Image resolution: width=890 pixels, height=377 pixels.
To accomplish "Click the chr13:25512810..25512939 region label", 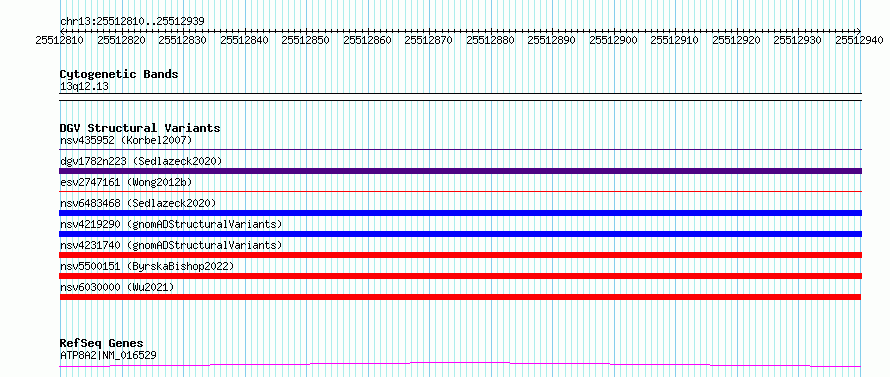I will pos(132,21).
